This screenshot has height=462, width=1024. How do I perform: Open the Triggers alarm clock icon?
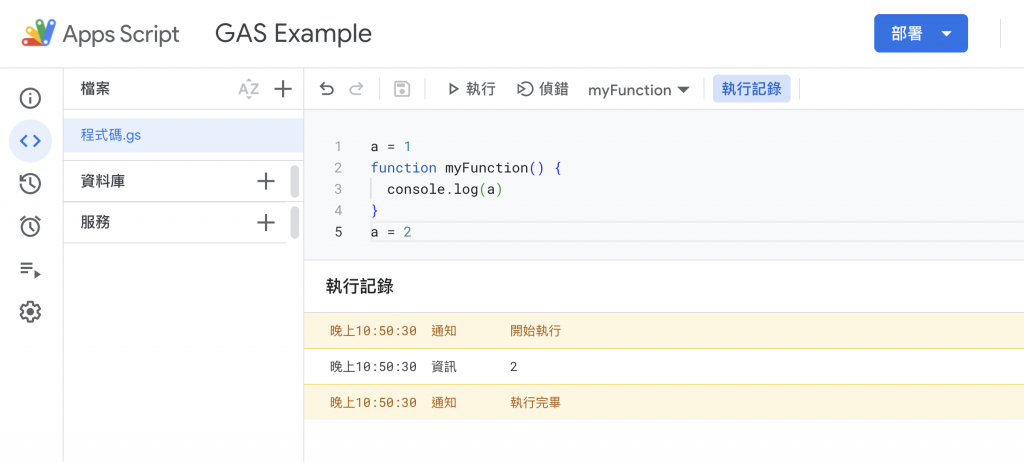pyautogui.click(x=30, y=226)
